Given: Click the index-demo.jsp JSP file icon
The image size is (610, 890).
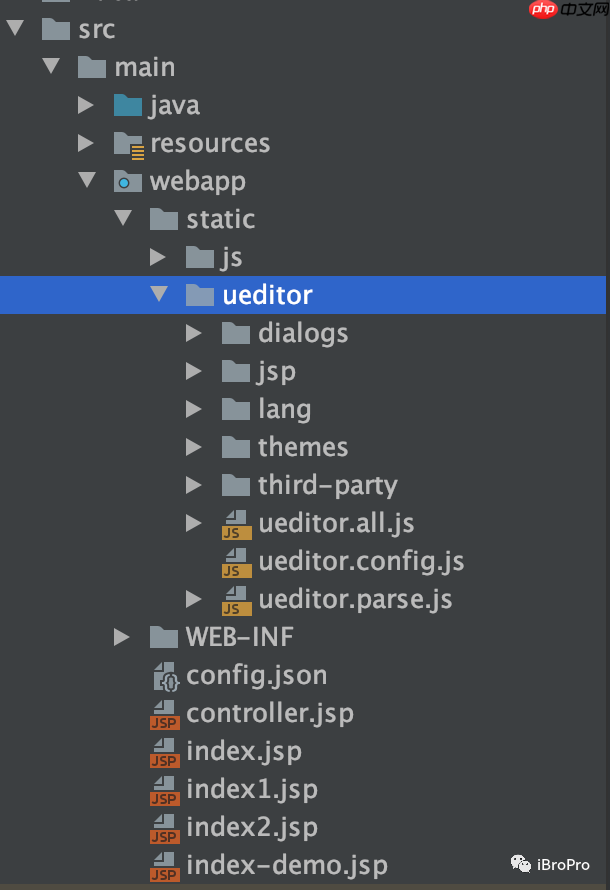Looking at the screenshot, I should coord(165,867).
